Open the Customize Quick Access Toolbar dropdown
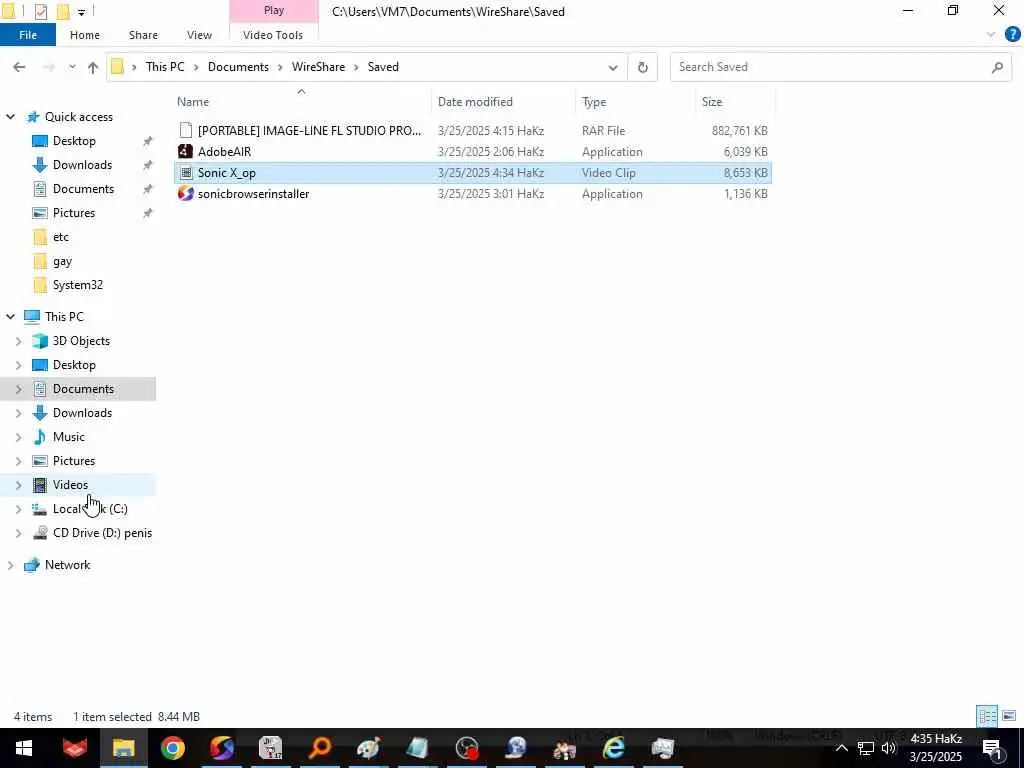This screenshot has width=1024, height=768. point(81,12)
